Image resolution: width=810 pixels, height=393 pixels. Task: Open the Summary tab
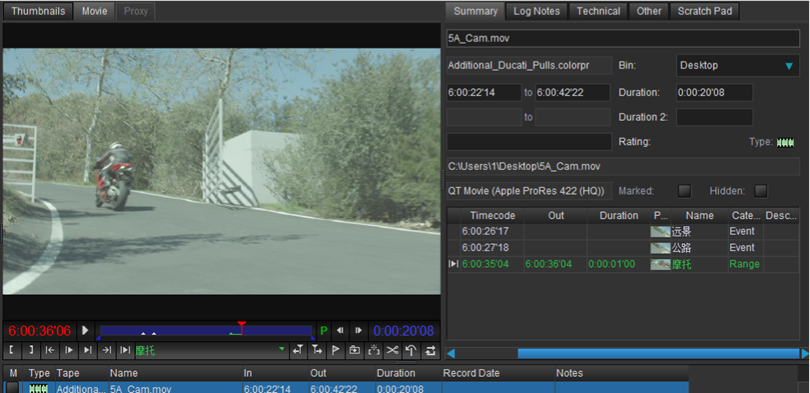click(475, 11)
